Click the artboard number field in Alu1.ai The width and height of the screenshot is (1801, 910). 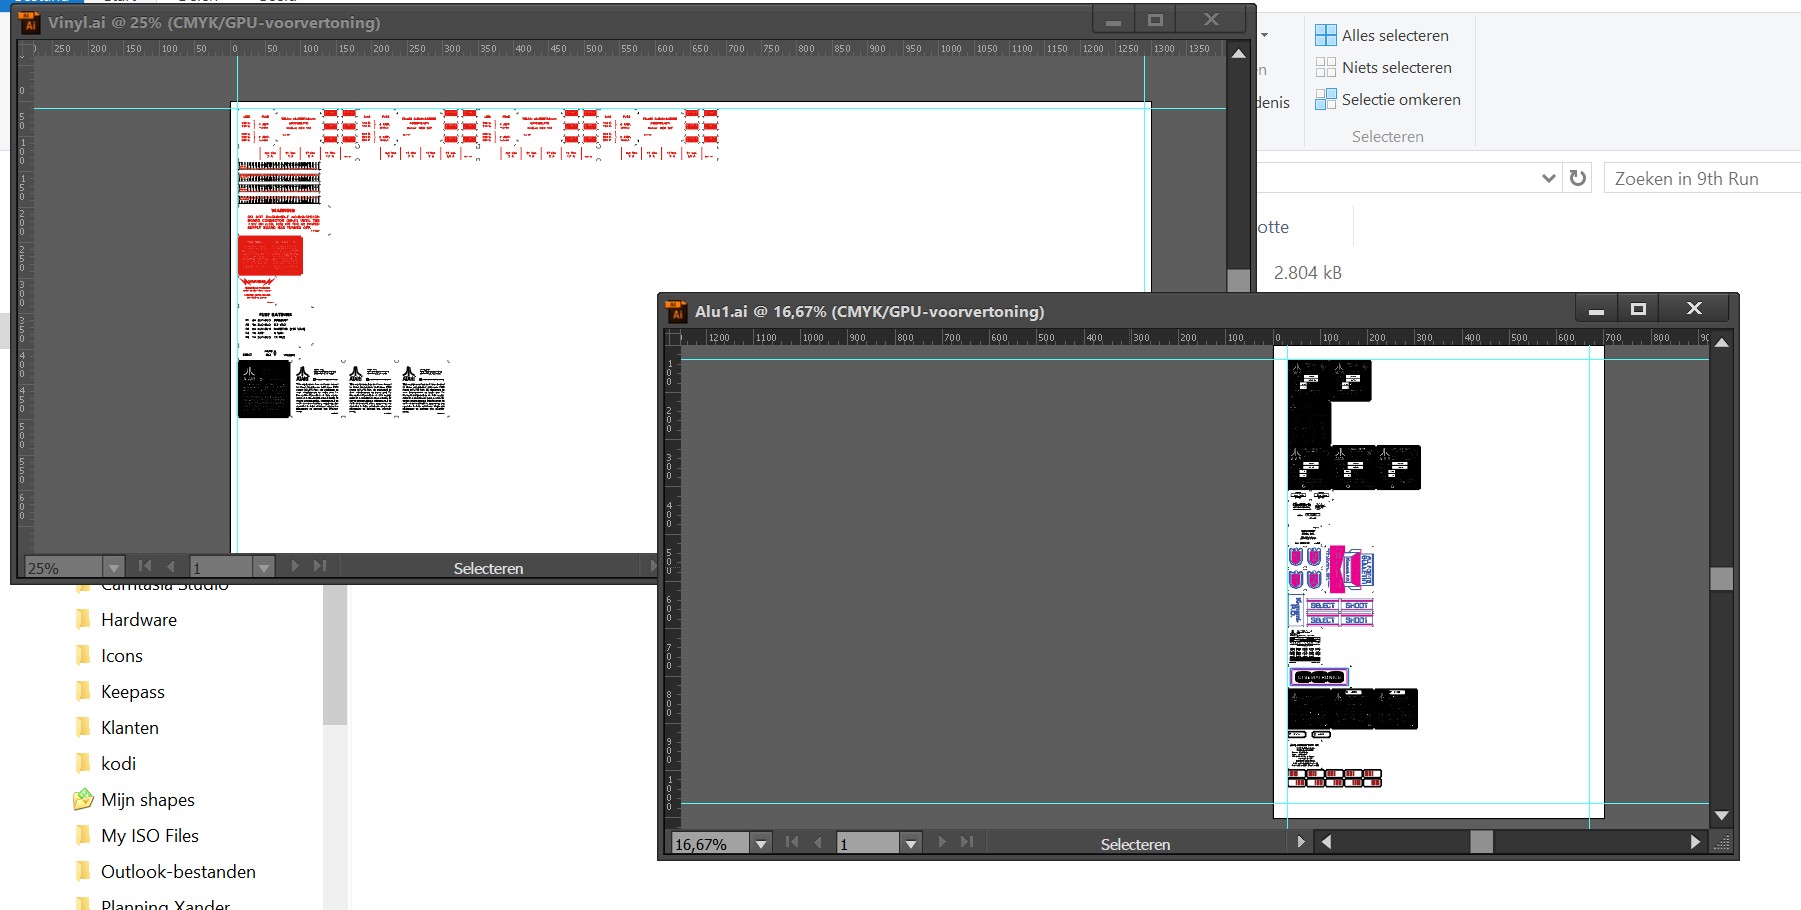(869, 844)
